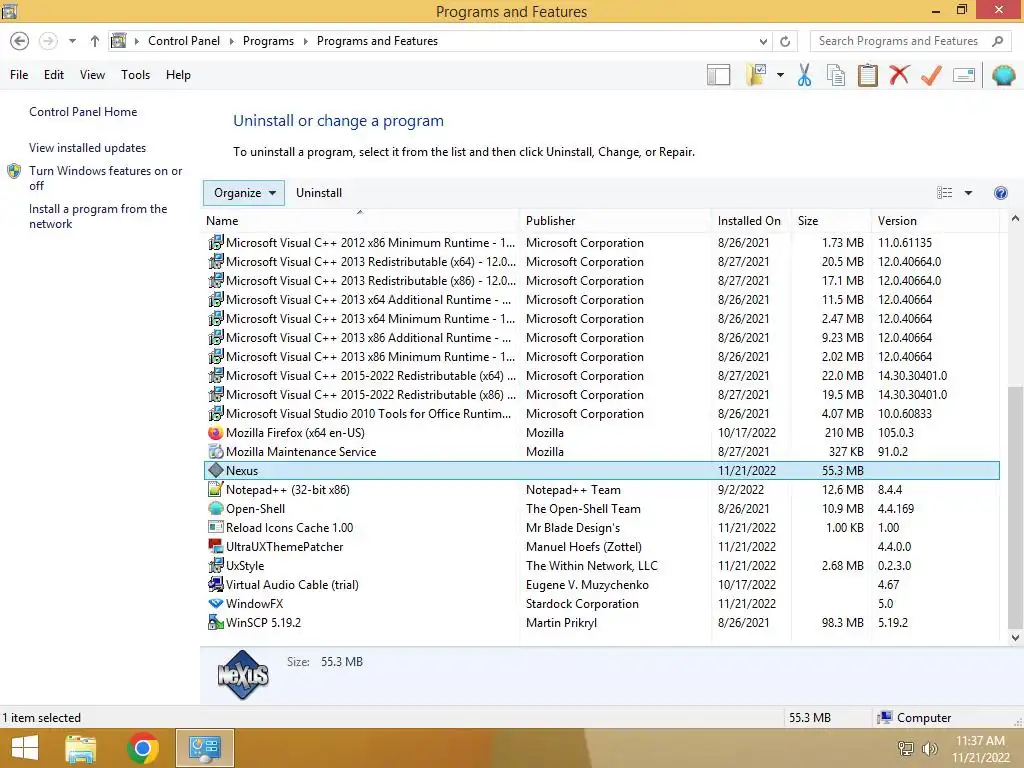Open the File menu
1024x768 pixels.
pyautogui.click(x=19, y=74)
